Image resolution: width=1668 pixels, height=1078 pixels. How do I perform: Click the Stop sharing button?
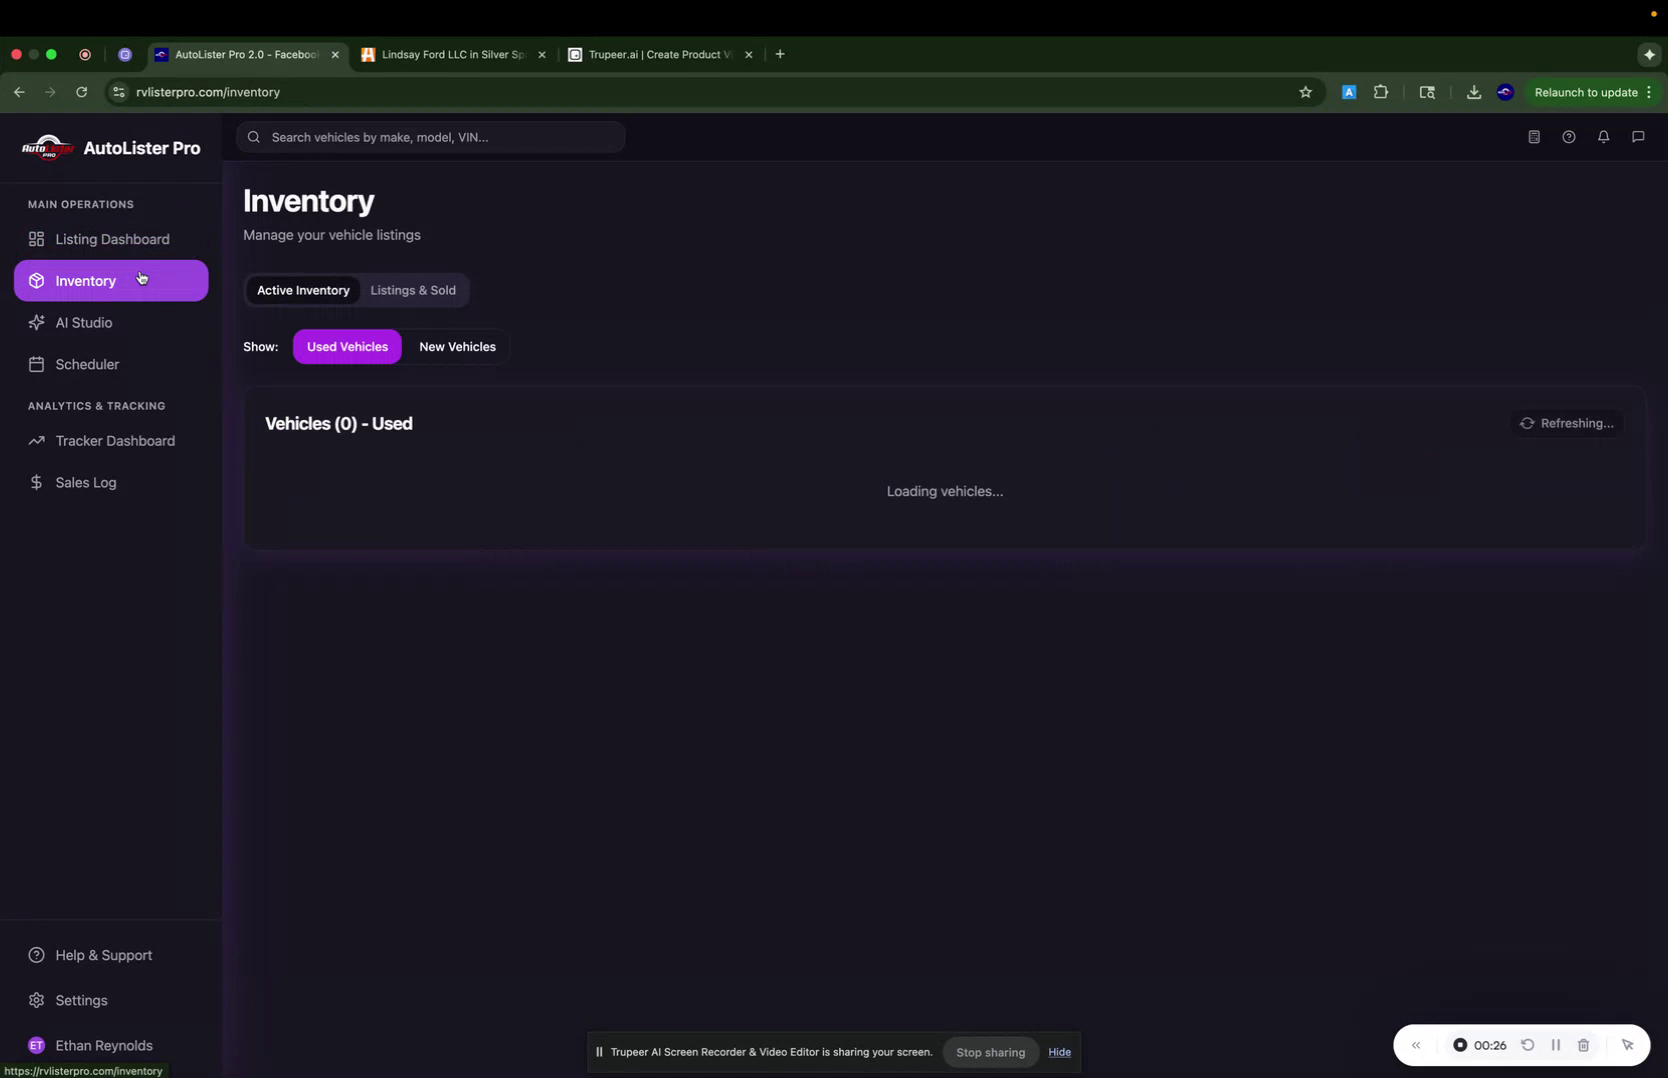coord(990,1052)
